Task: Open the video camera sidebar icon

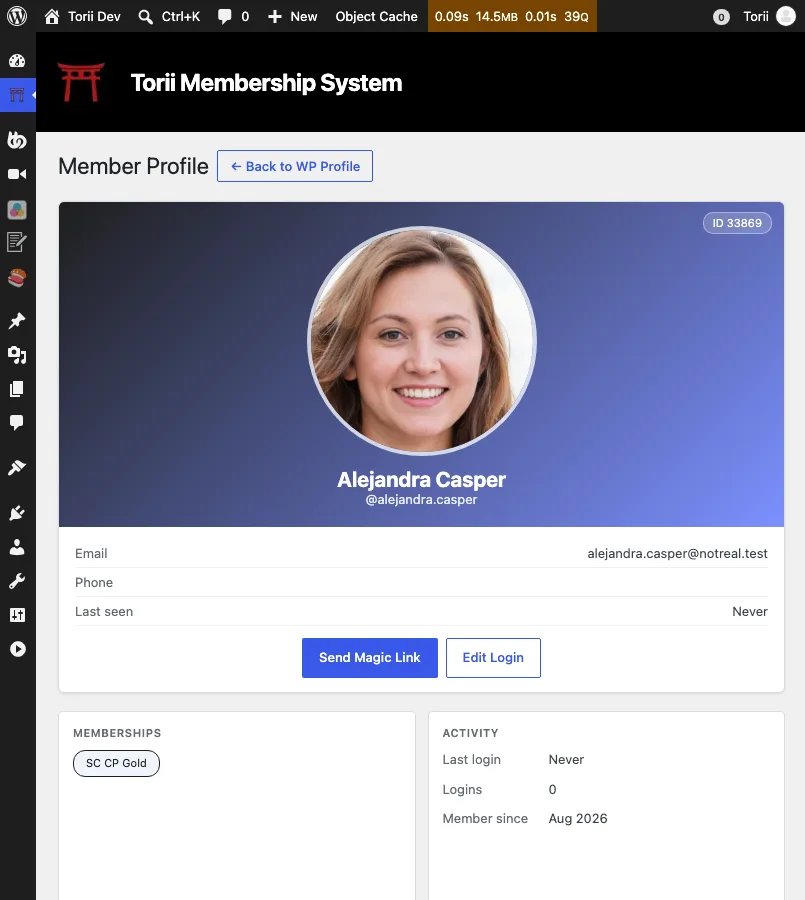Action: (17, 174)
